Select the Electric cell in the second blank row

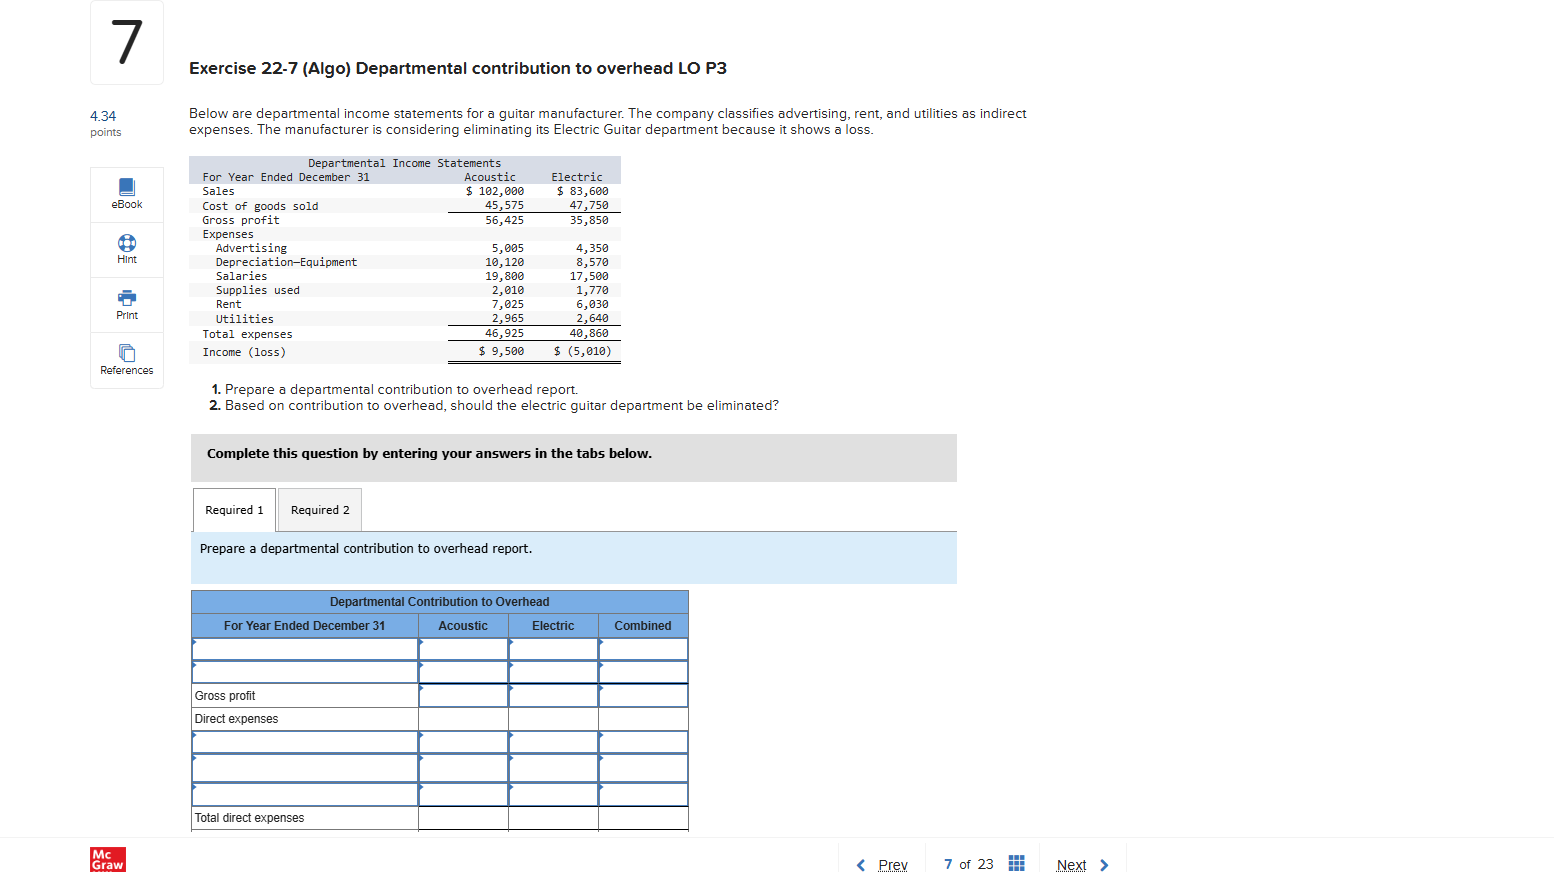tap(554, 672)
